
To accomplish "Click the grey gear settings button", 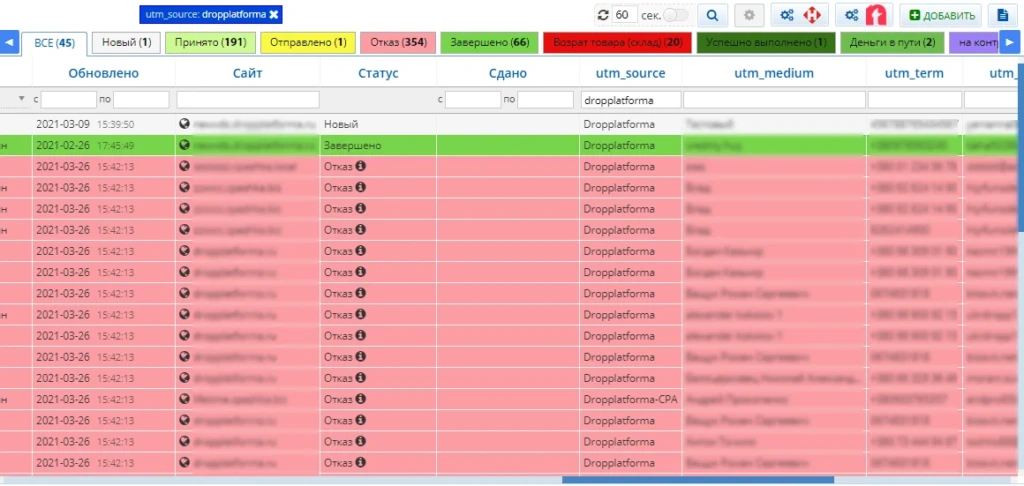I will click(x=749, y=15).
